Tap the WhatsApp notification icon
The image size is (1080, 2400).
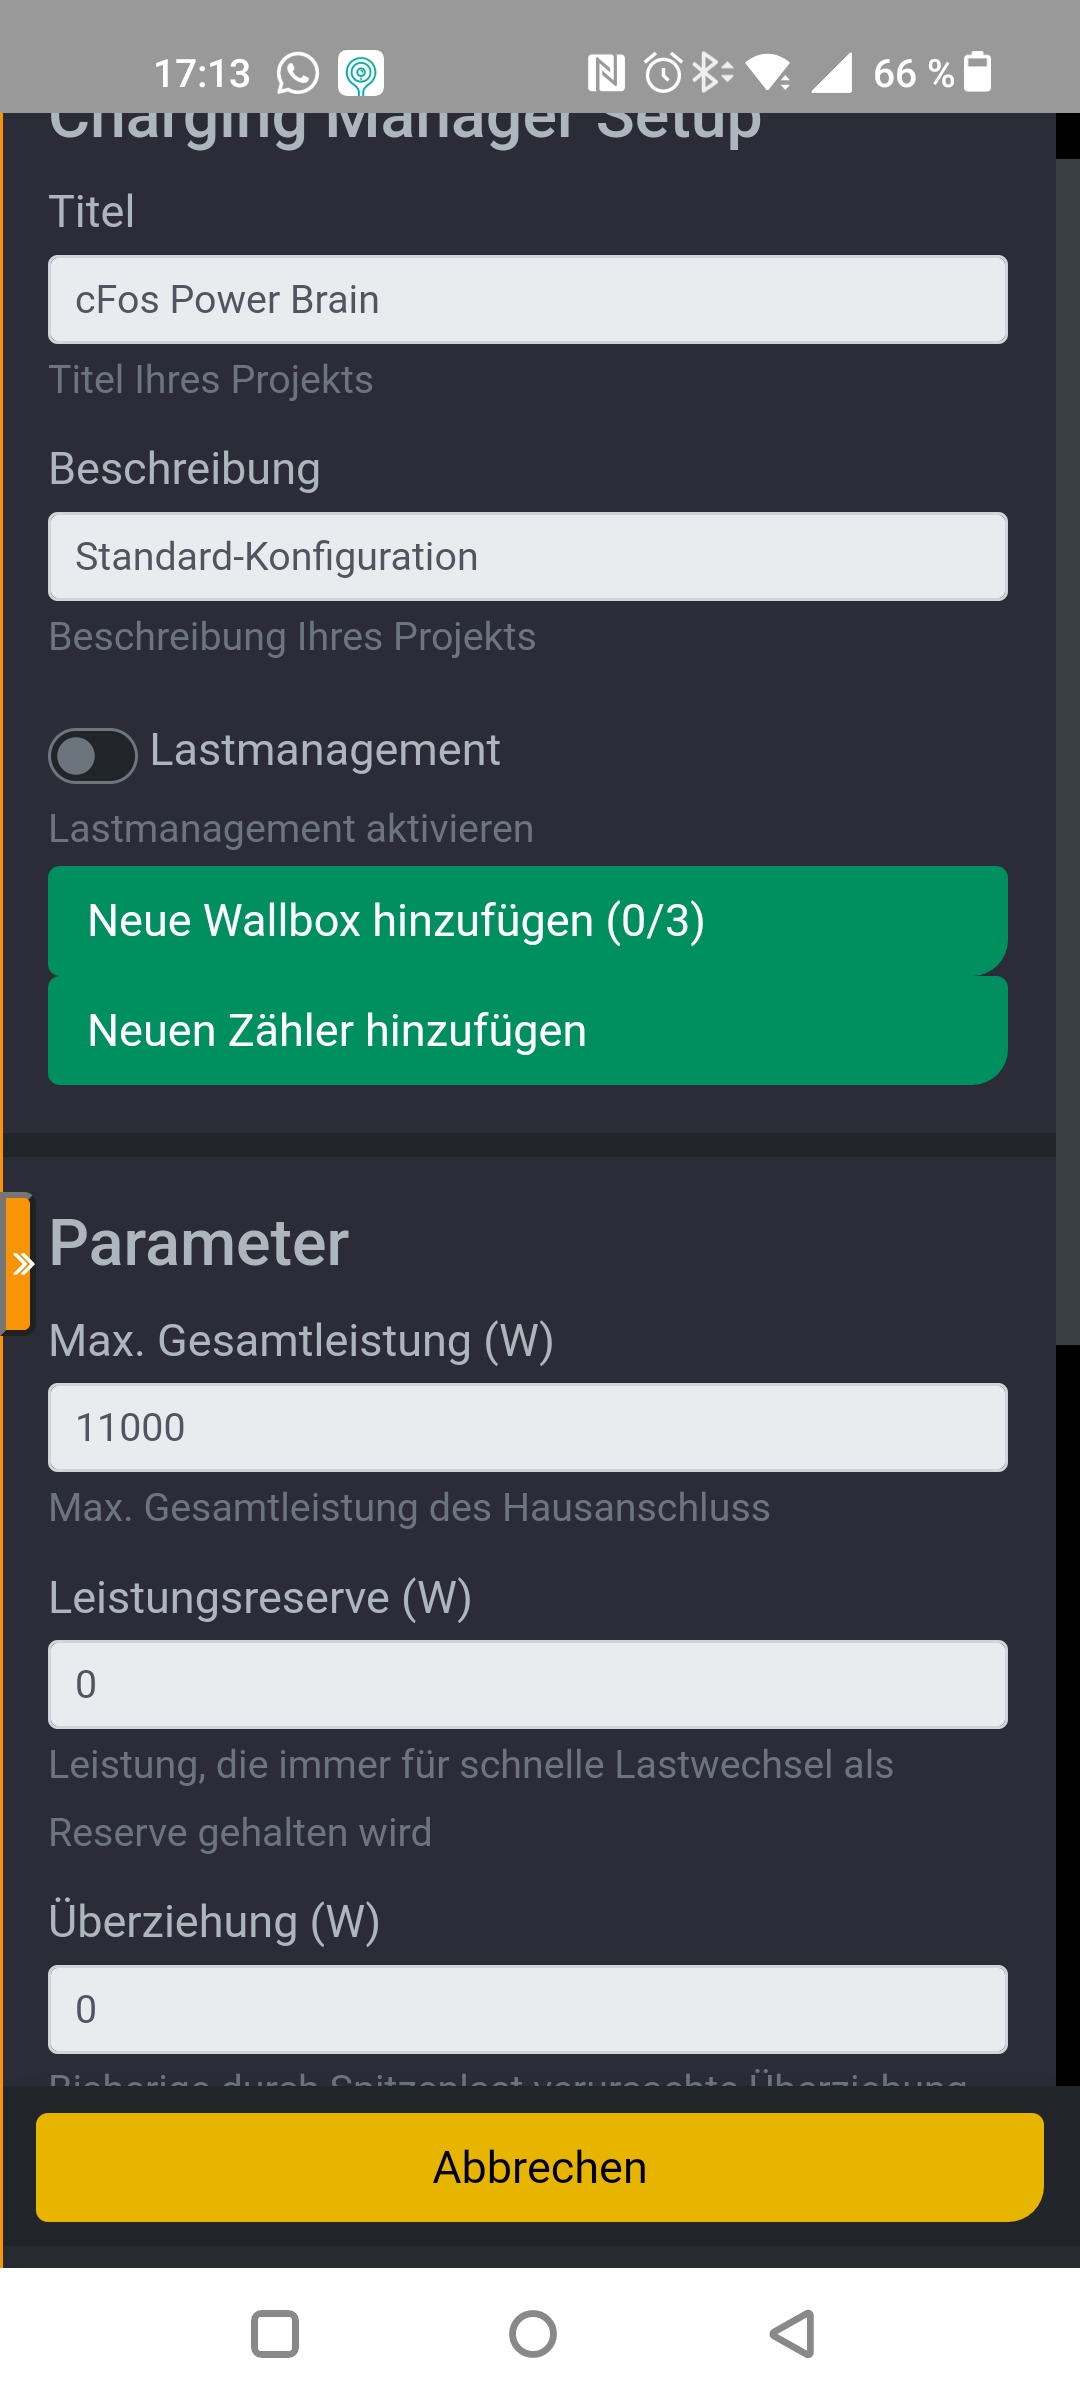pos(297,73)
